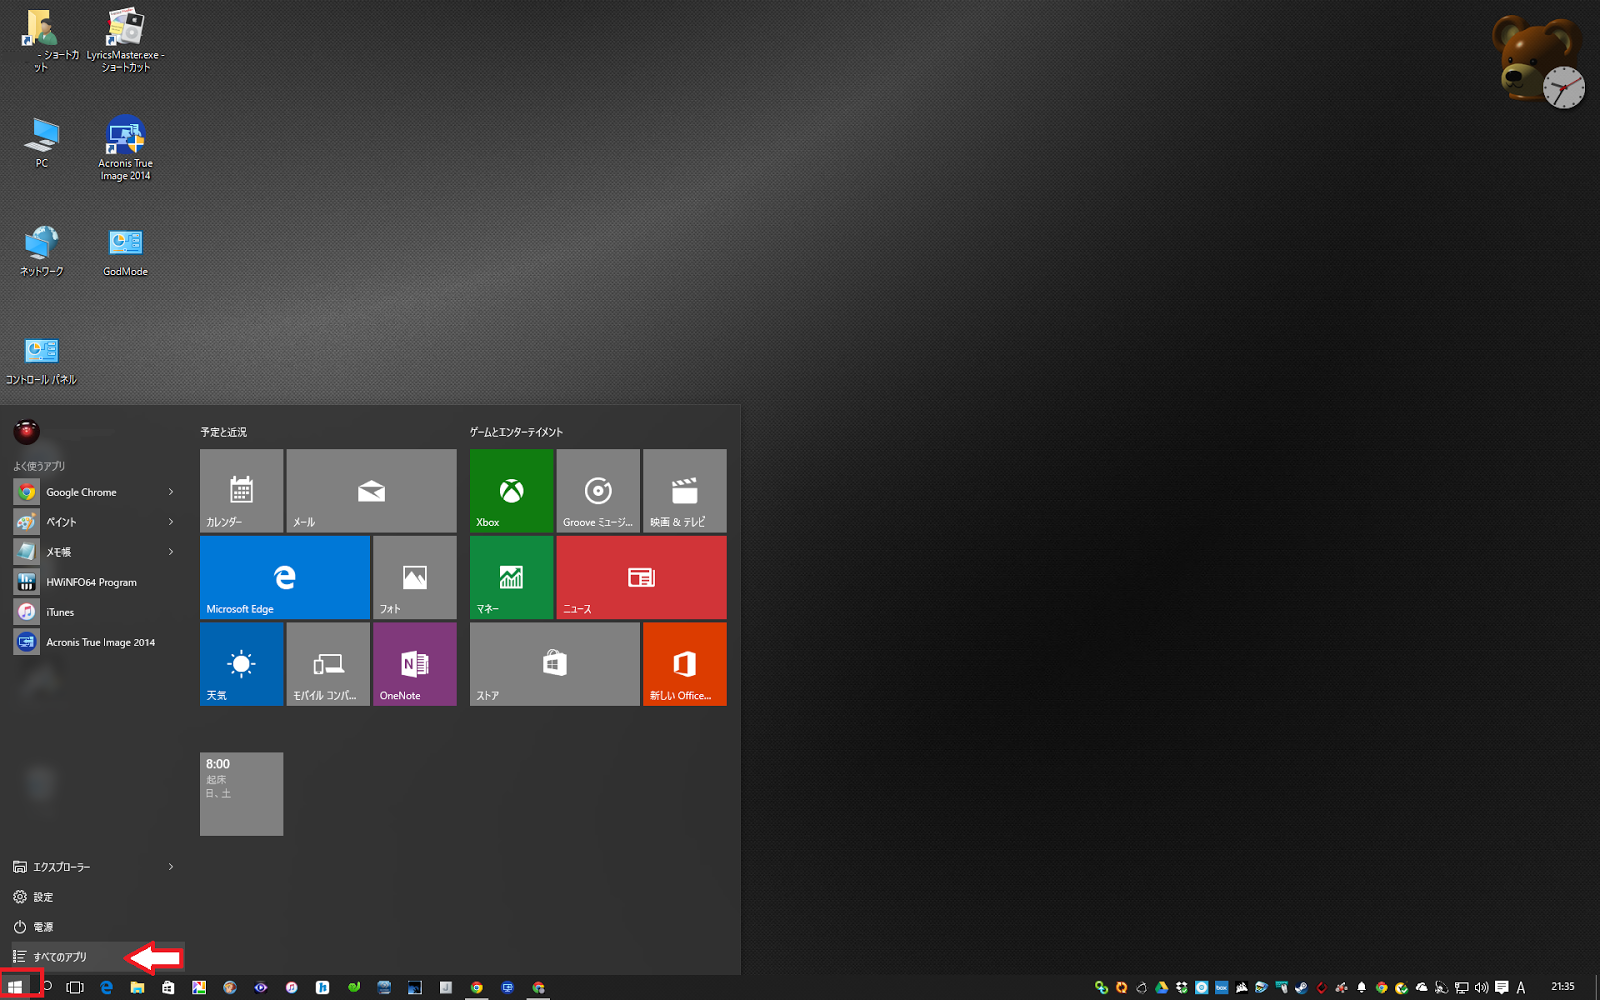Expand the Google Chrome jump list arrow
This screenshot has width=1600, height=1000.
pyautogui.click(x=171, y=492)
